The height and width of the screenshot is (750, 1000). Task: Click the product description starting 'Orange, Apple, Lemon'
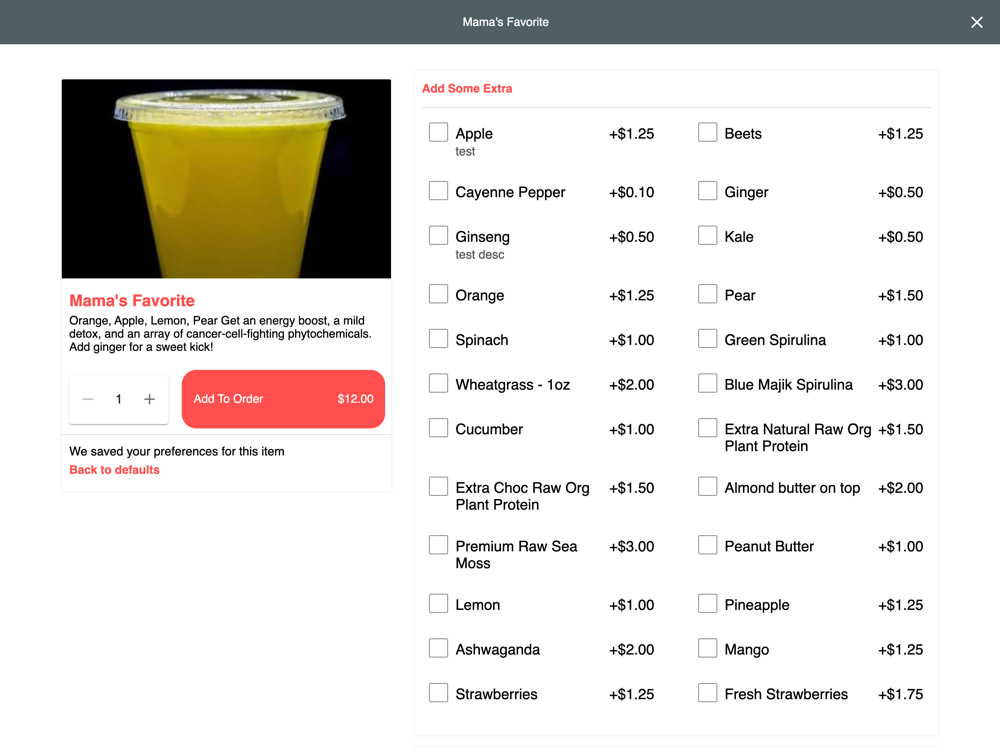(x=220, y=334)
